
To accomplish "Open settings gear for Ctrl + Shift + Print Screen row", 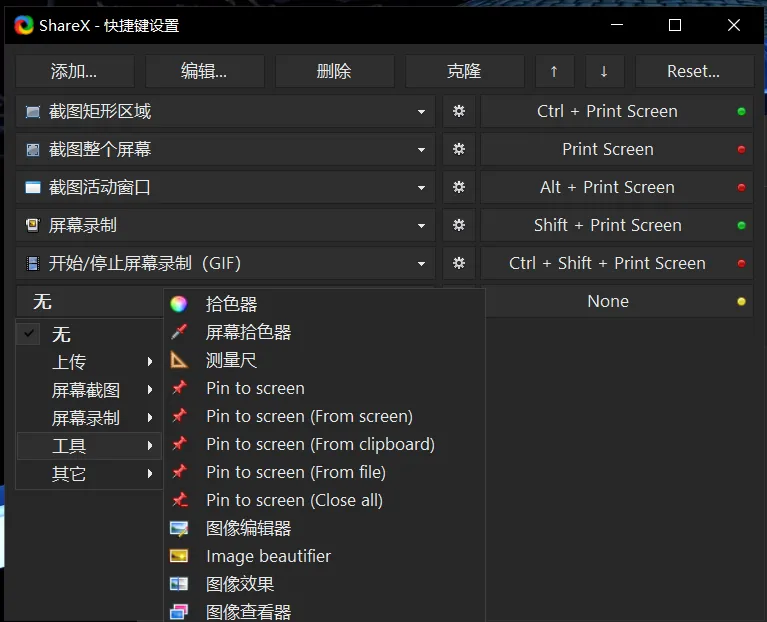I will click(459, 264).
